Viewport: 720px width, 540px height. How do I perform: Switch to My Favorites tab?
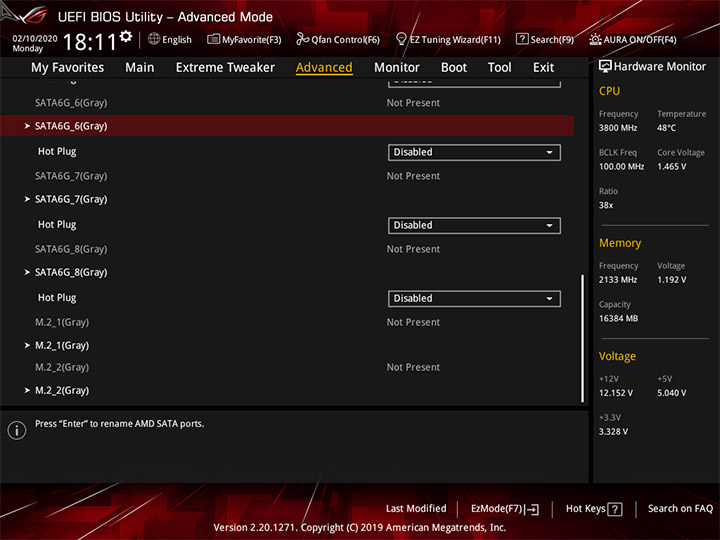68,68
